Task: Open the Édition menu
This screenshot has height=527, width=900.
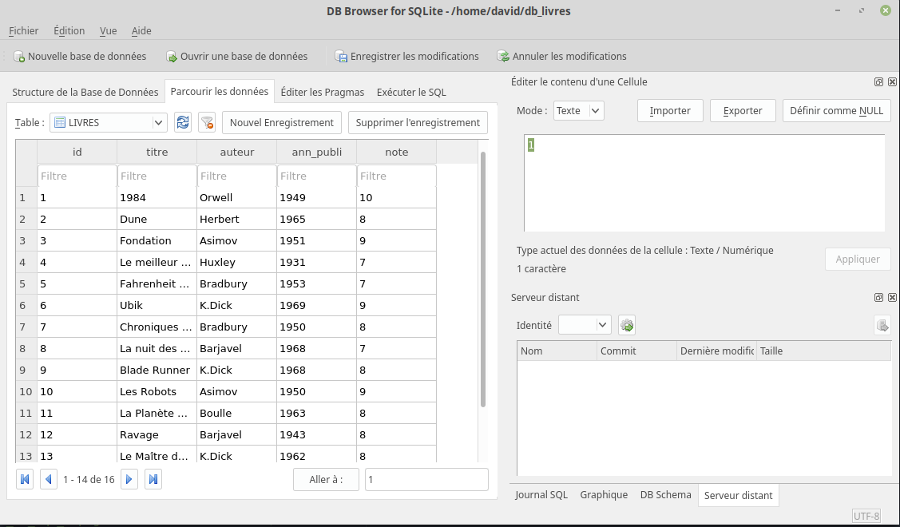Action: pyautogui.click(x=69, y=31)
